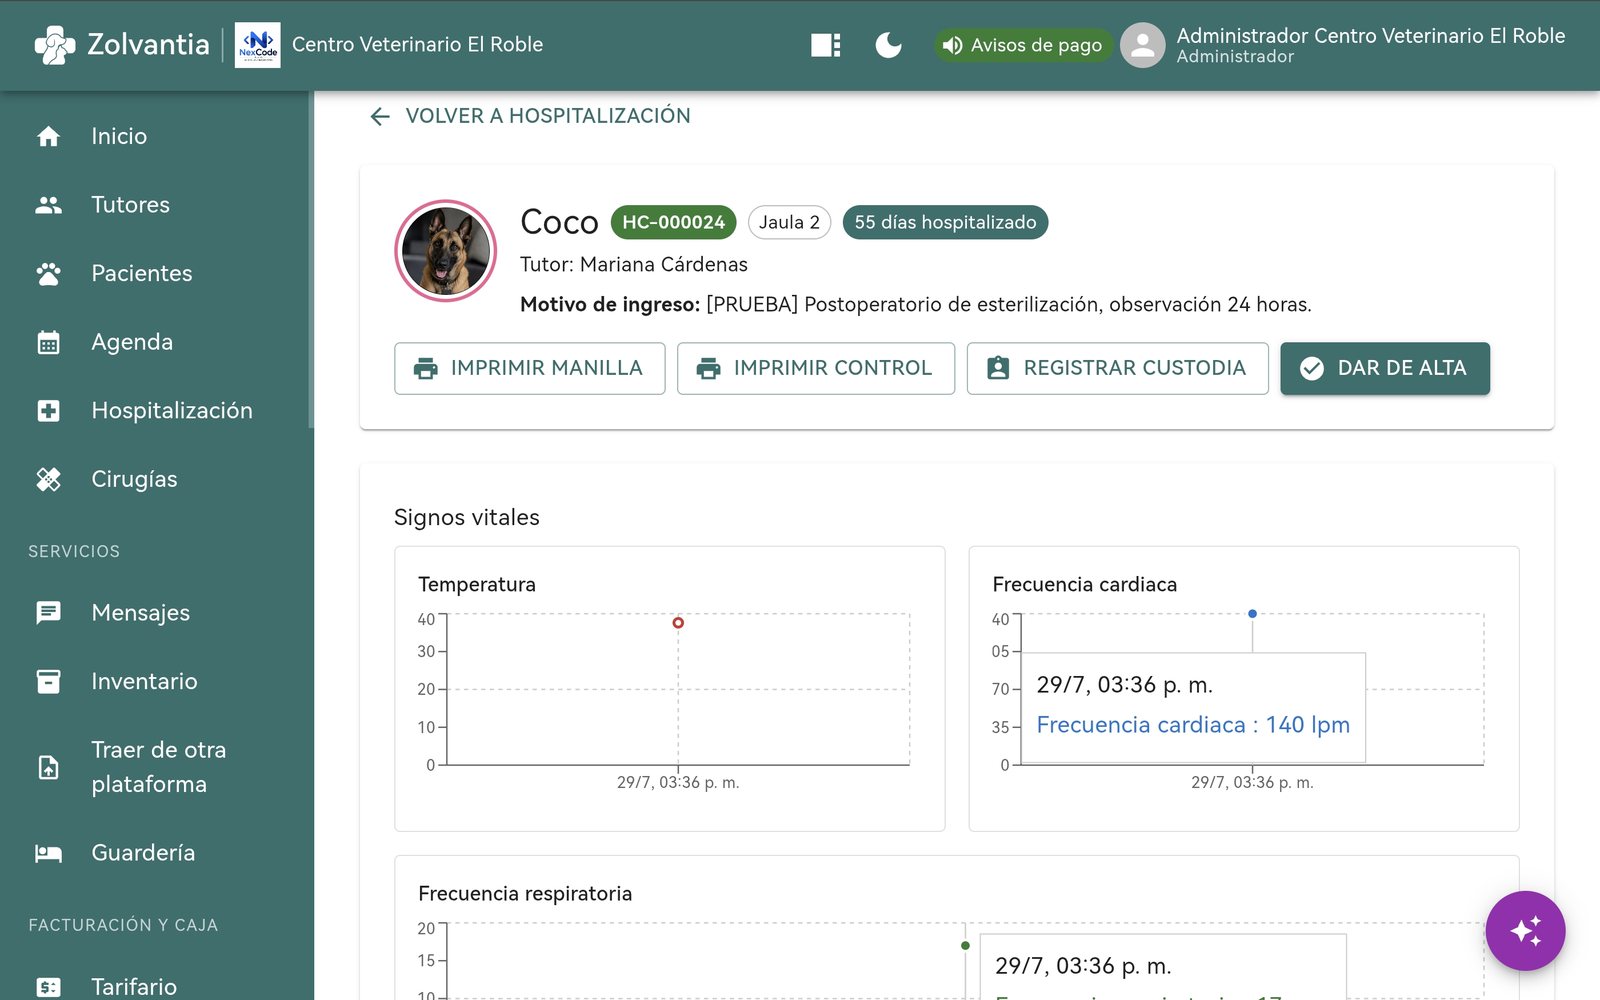This screenshot has width=1600, height=1000.
Task: Click the Zolvantia logo icon
Action: tap(55, 45)
